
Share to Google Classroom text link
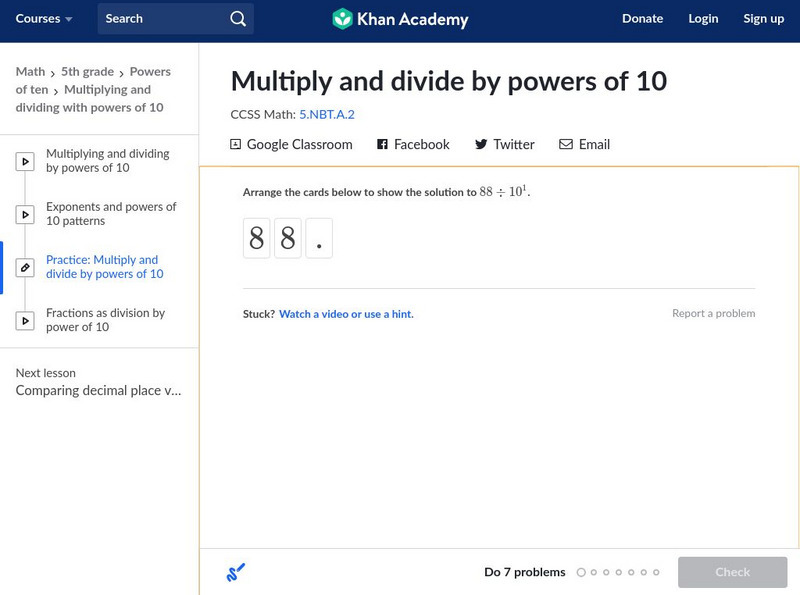[x=299, y=144]
